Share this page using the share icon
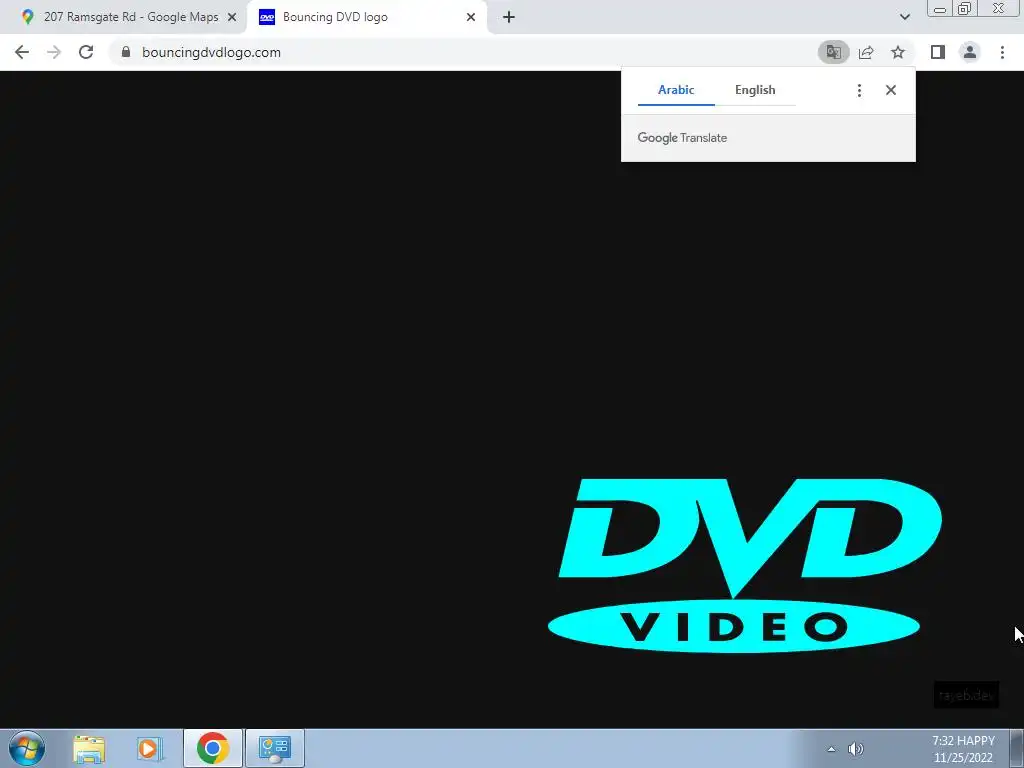 [x=866, y=52]
